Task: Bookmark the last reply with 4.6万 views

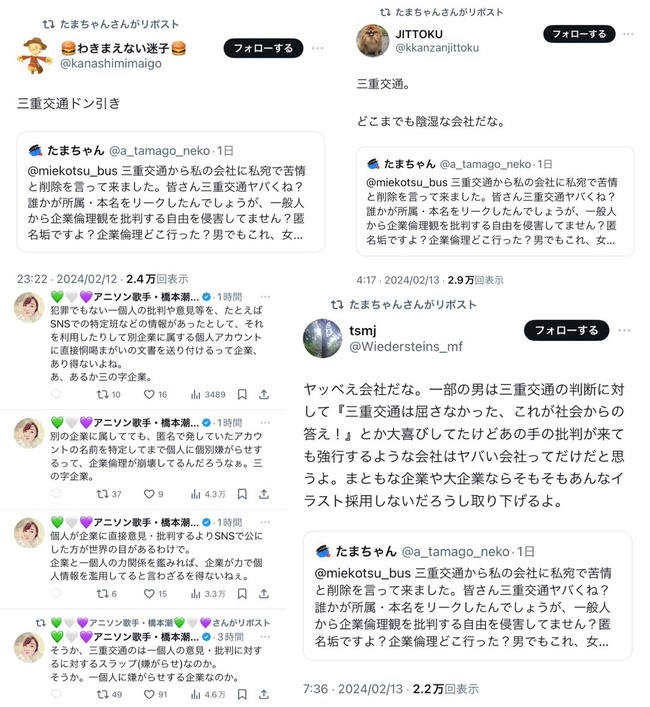Action: 242,694
